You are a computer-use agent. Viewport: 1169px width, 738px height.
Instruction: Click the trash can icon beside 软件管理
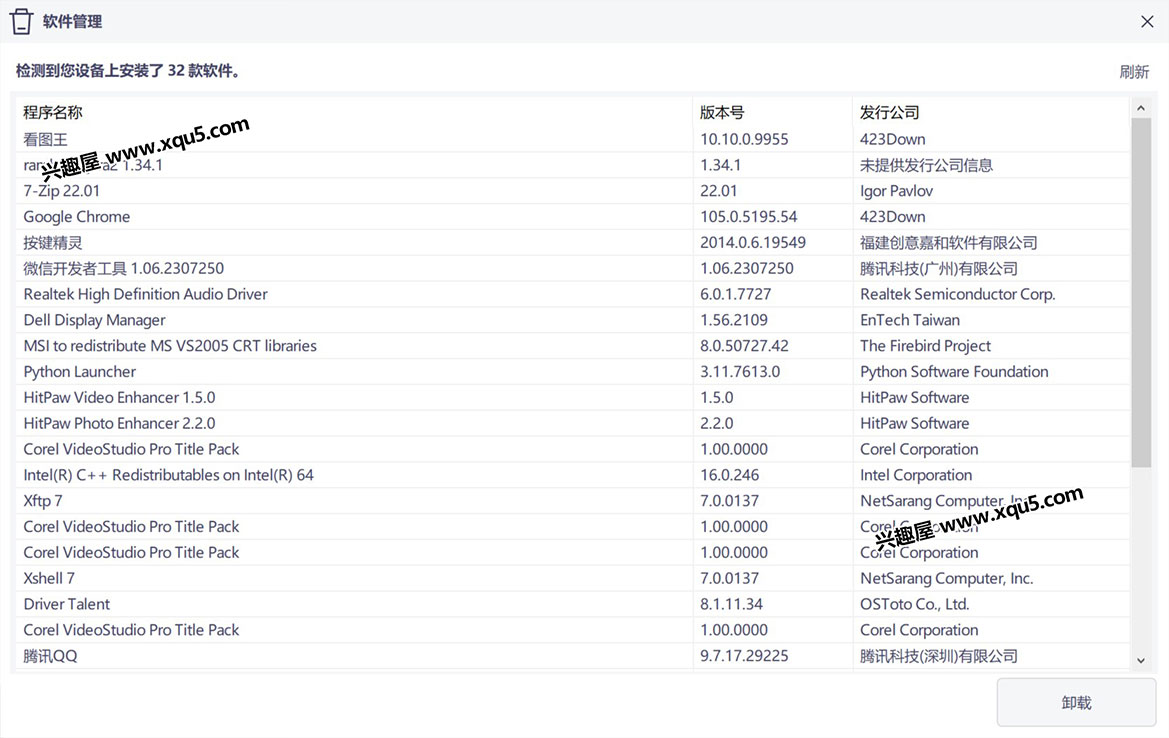22,22
